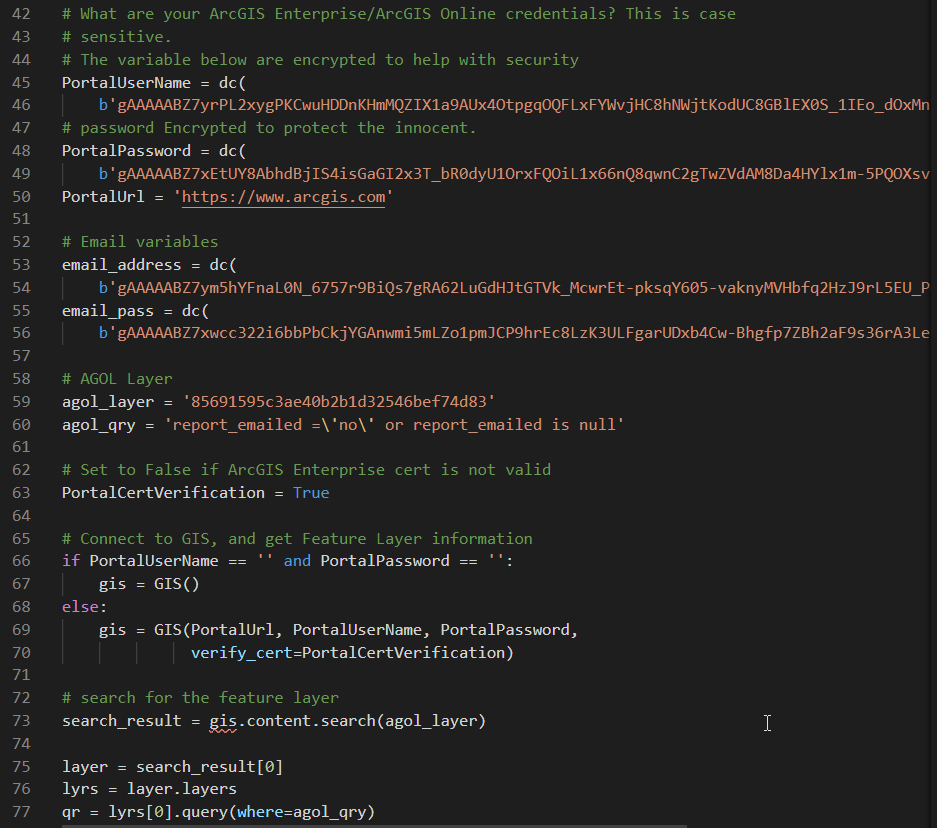Click line number 63 in the gutter

(x=24, y=492)
